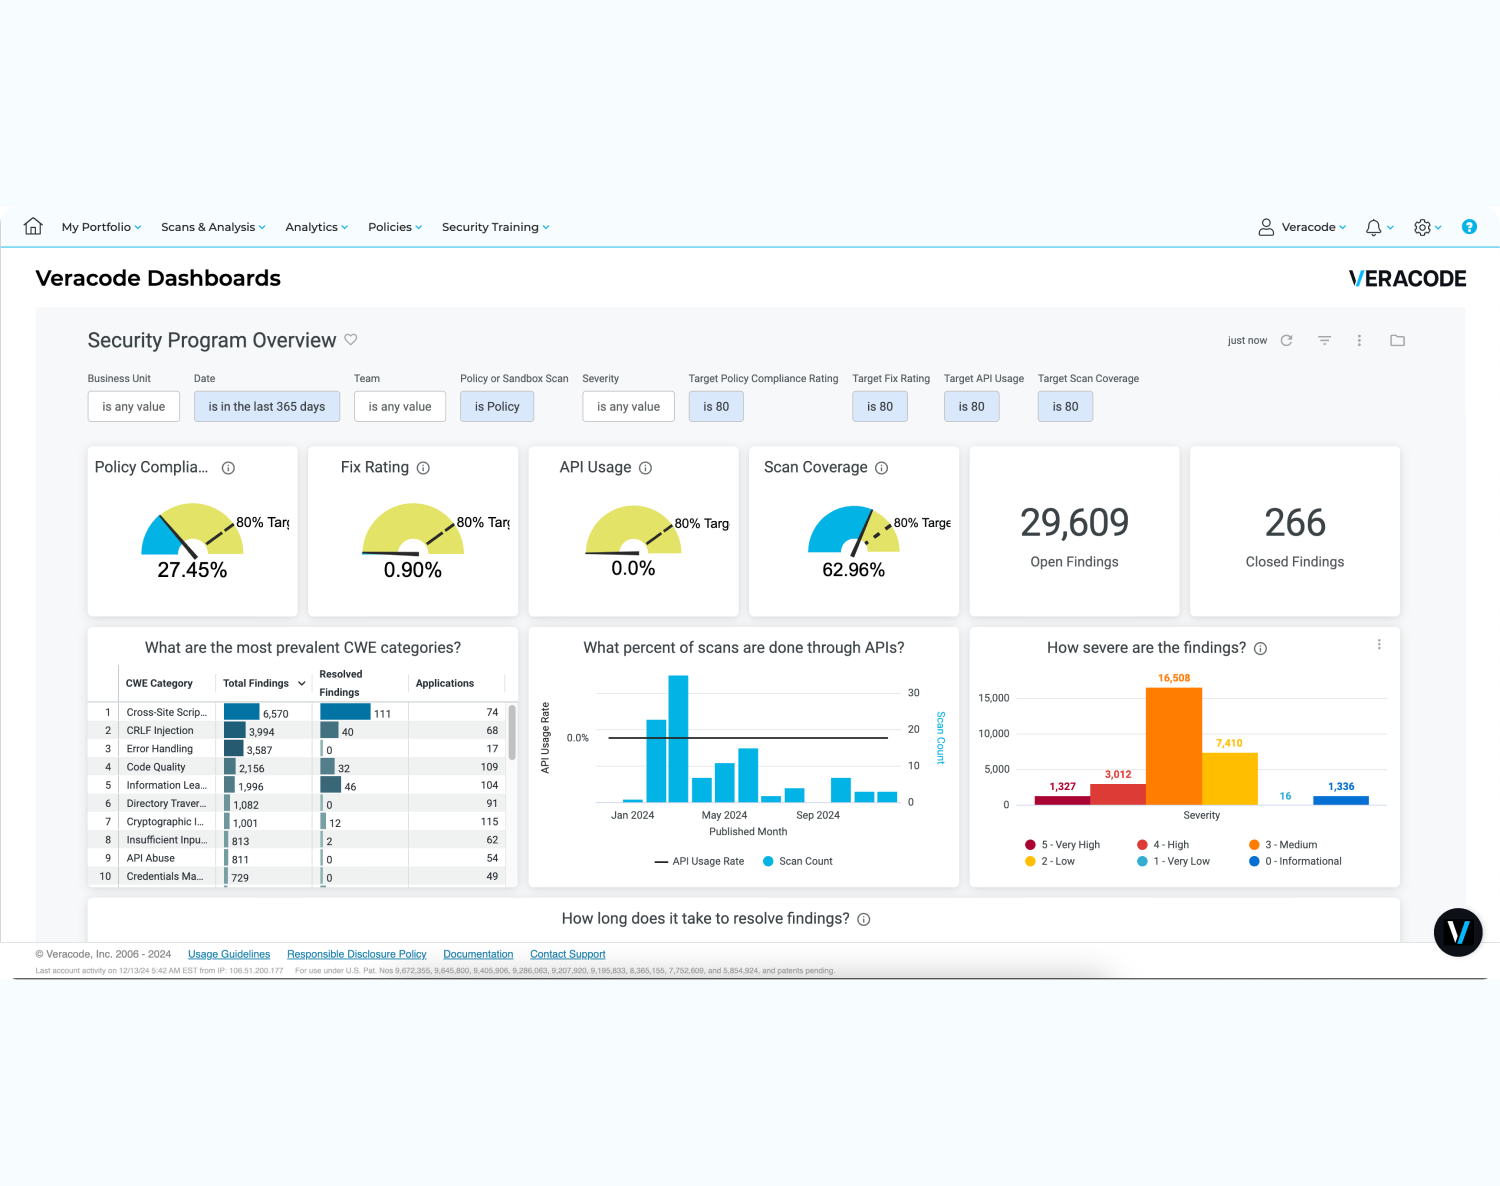The height and width of the screenshot is (1186, 1500).
Task: Go to the home icon
Action: point(33,226)
